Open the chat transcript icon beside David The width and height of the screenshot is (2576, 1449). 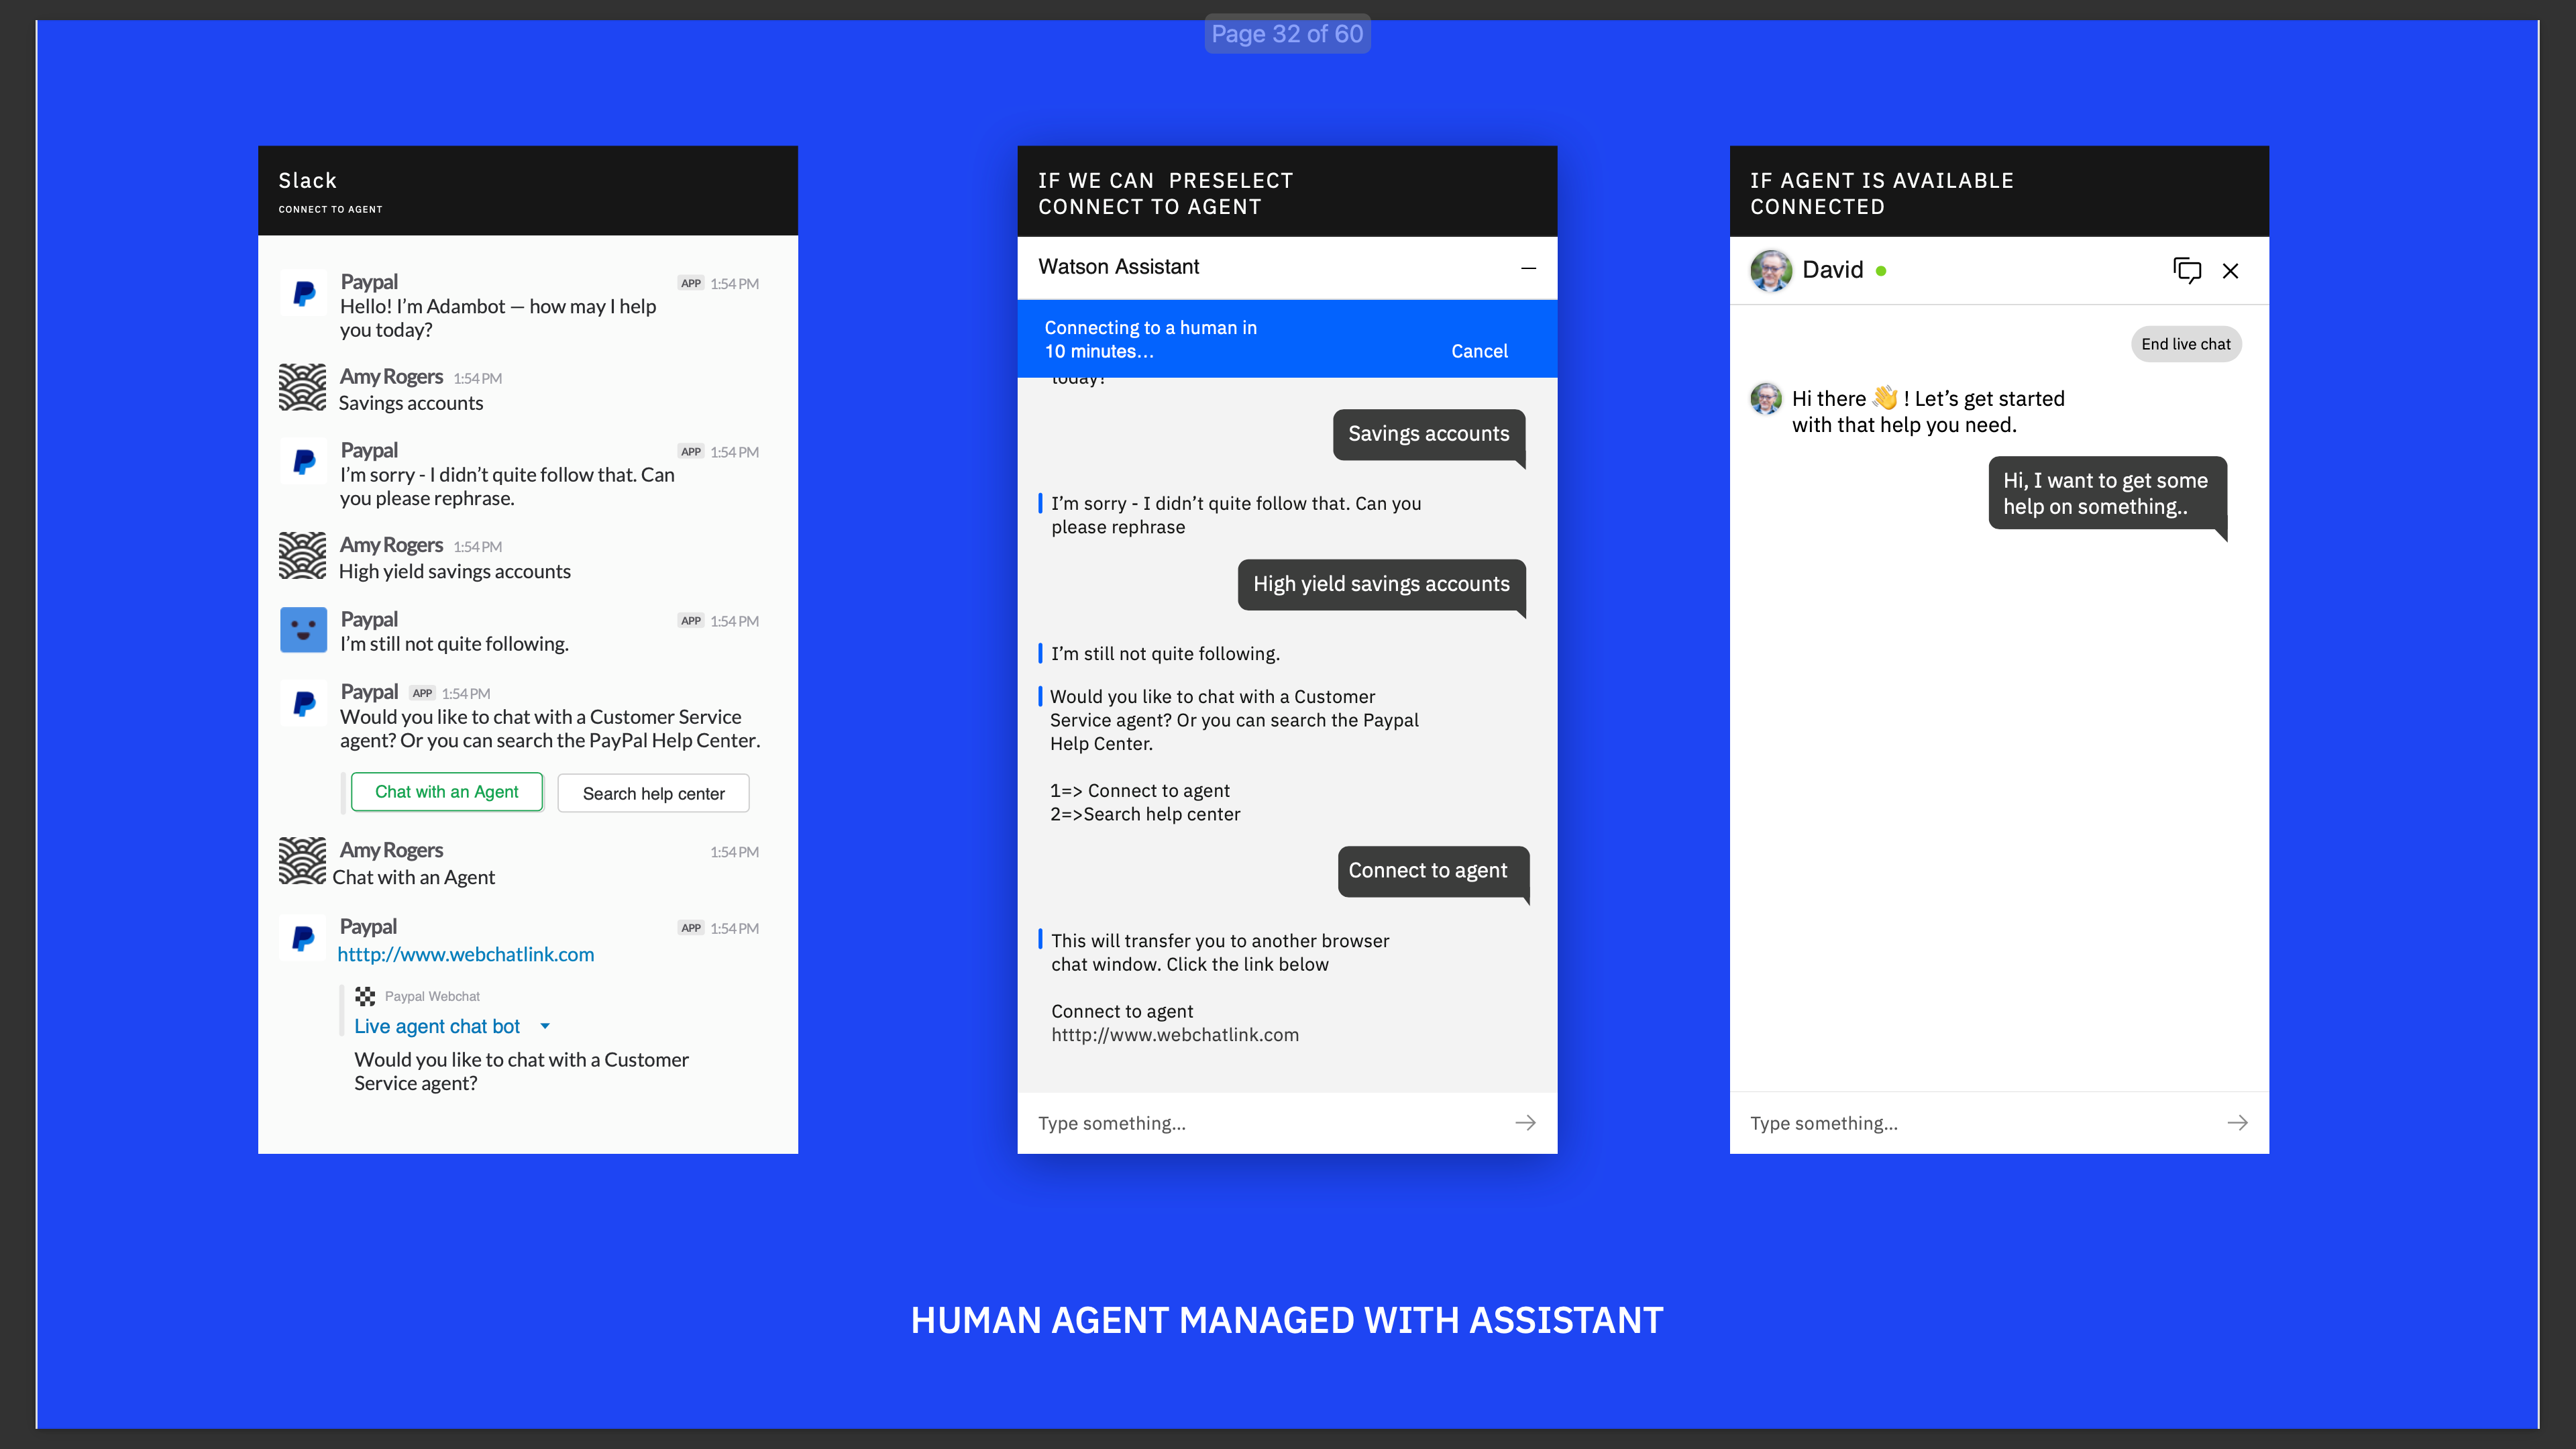pos(2186,270)
